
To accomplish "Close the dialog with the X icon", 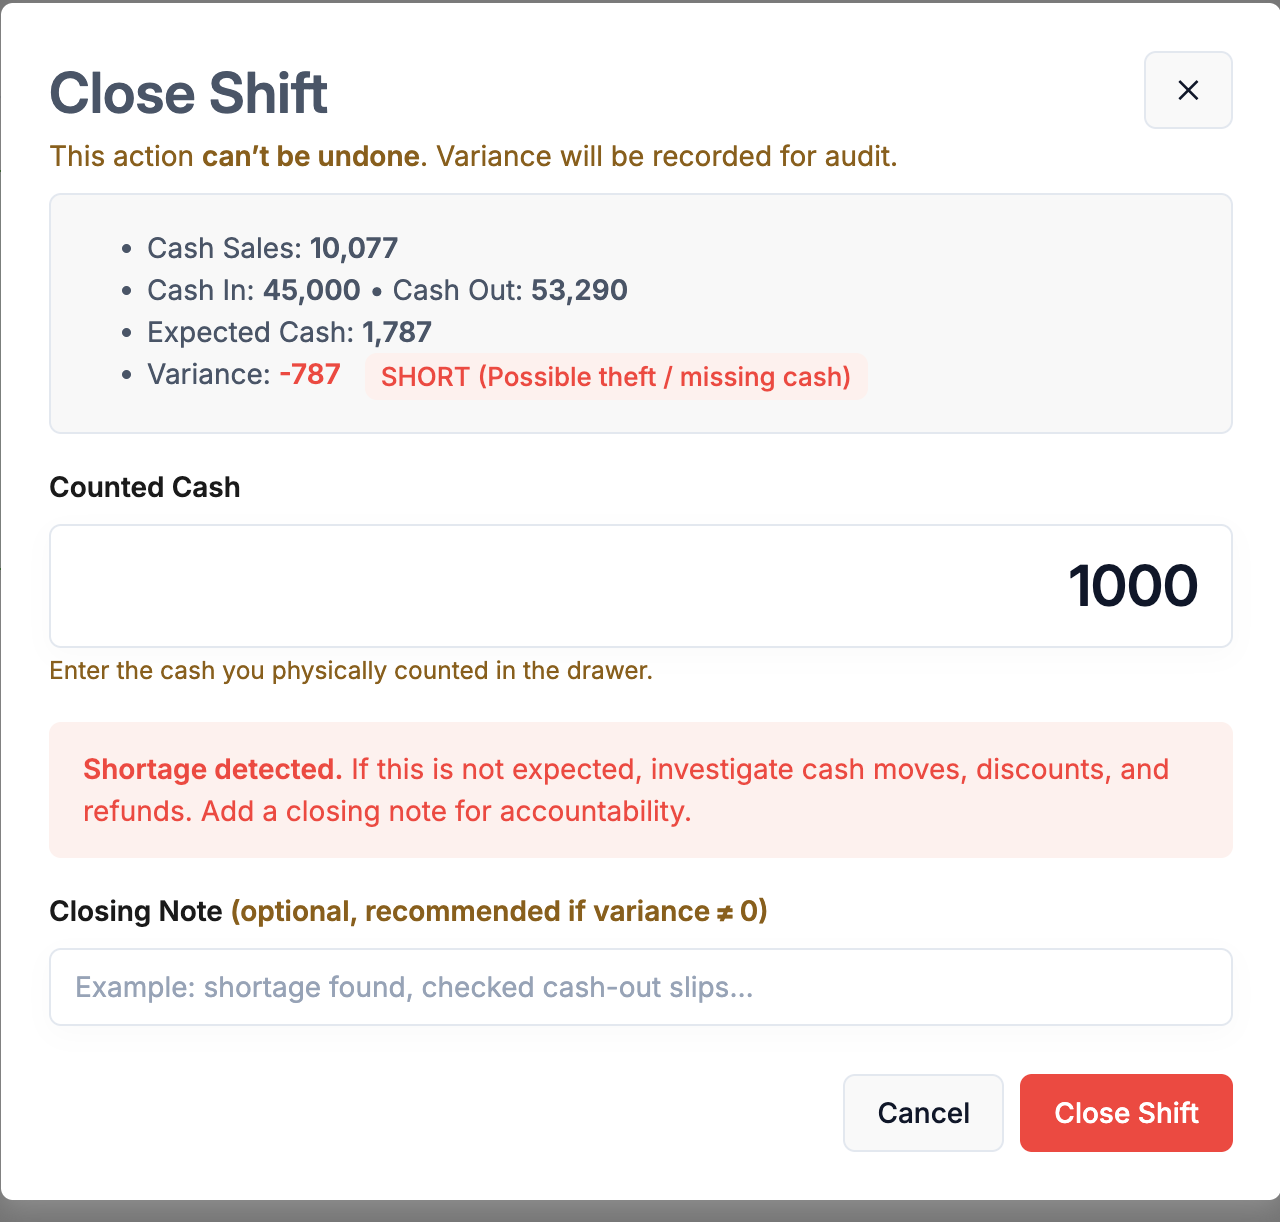I will coord(1188,90).
